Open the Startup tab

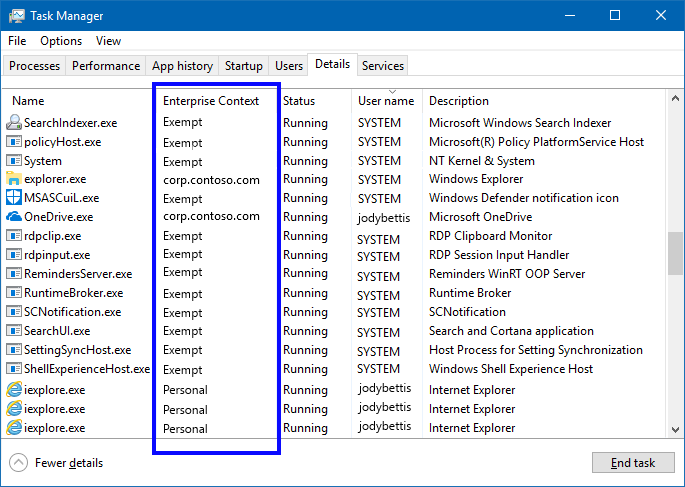[x=244, y=66]
